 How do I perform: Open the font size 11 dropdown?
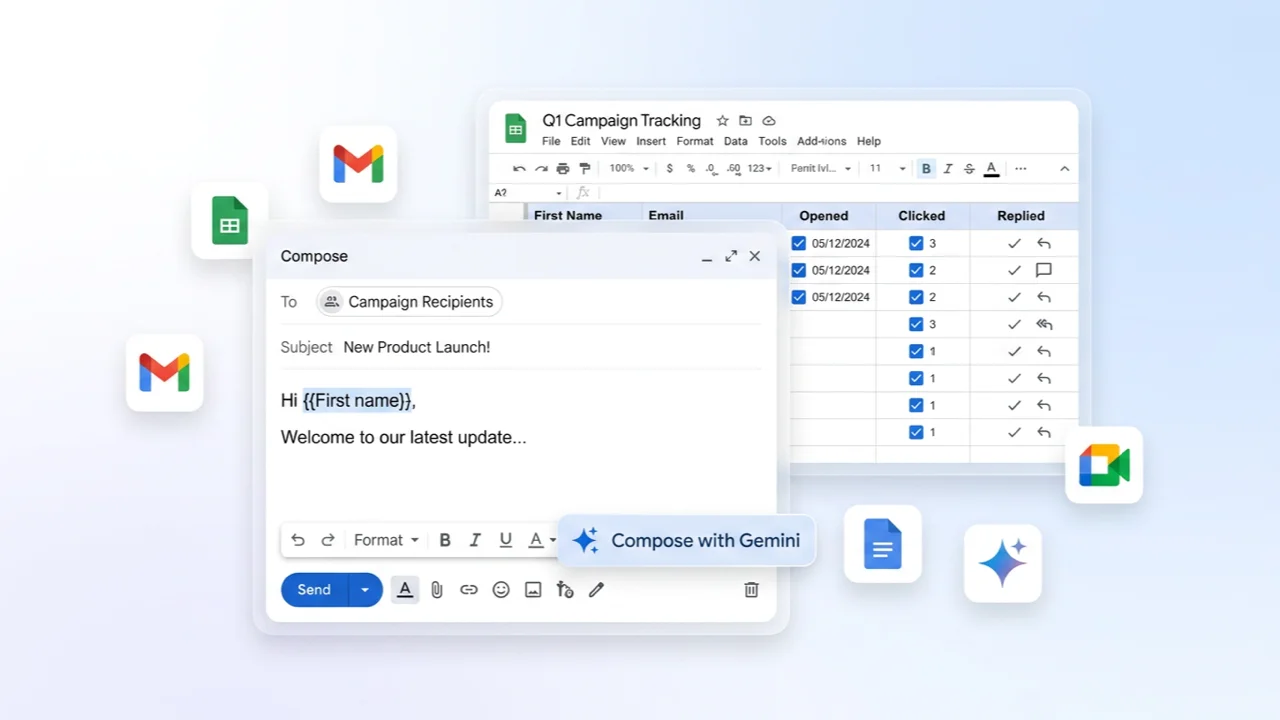[887, 169]
